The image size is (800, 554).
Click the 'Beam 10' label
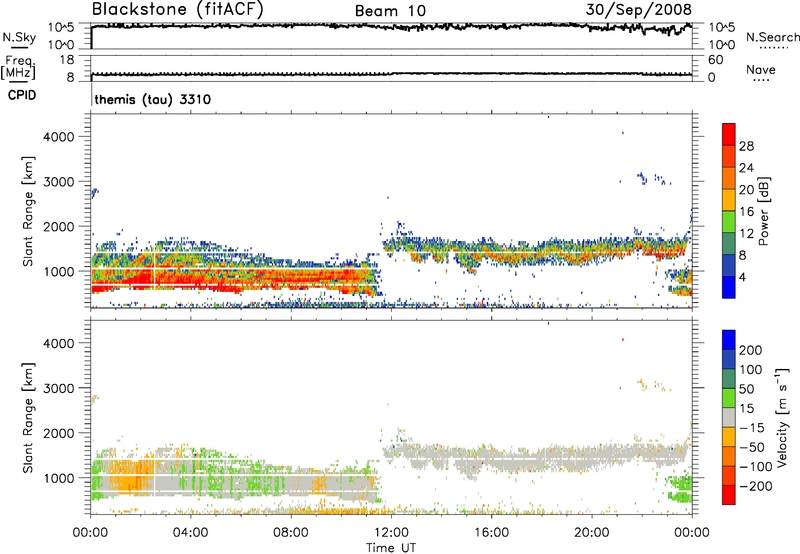[x=390, y=11]
